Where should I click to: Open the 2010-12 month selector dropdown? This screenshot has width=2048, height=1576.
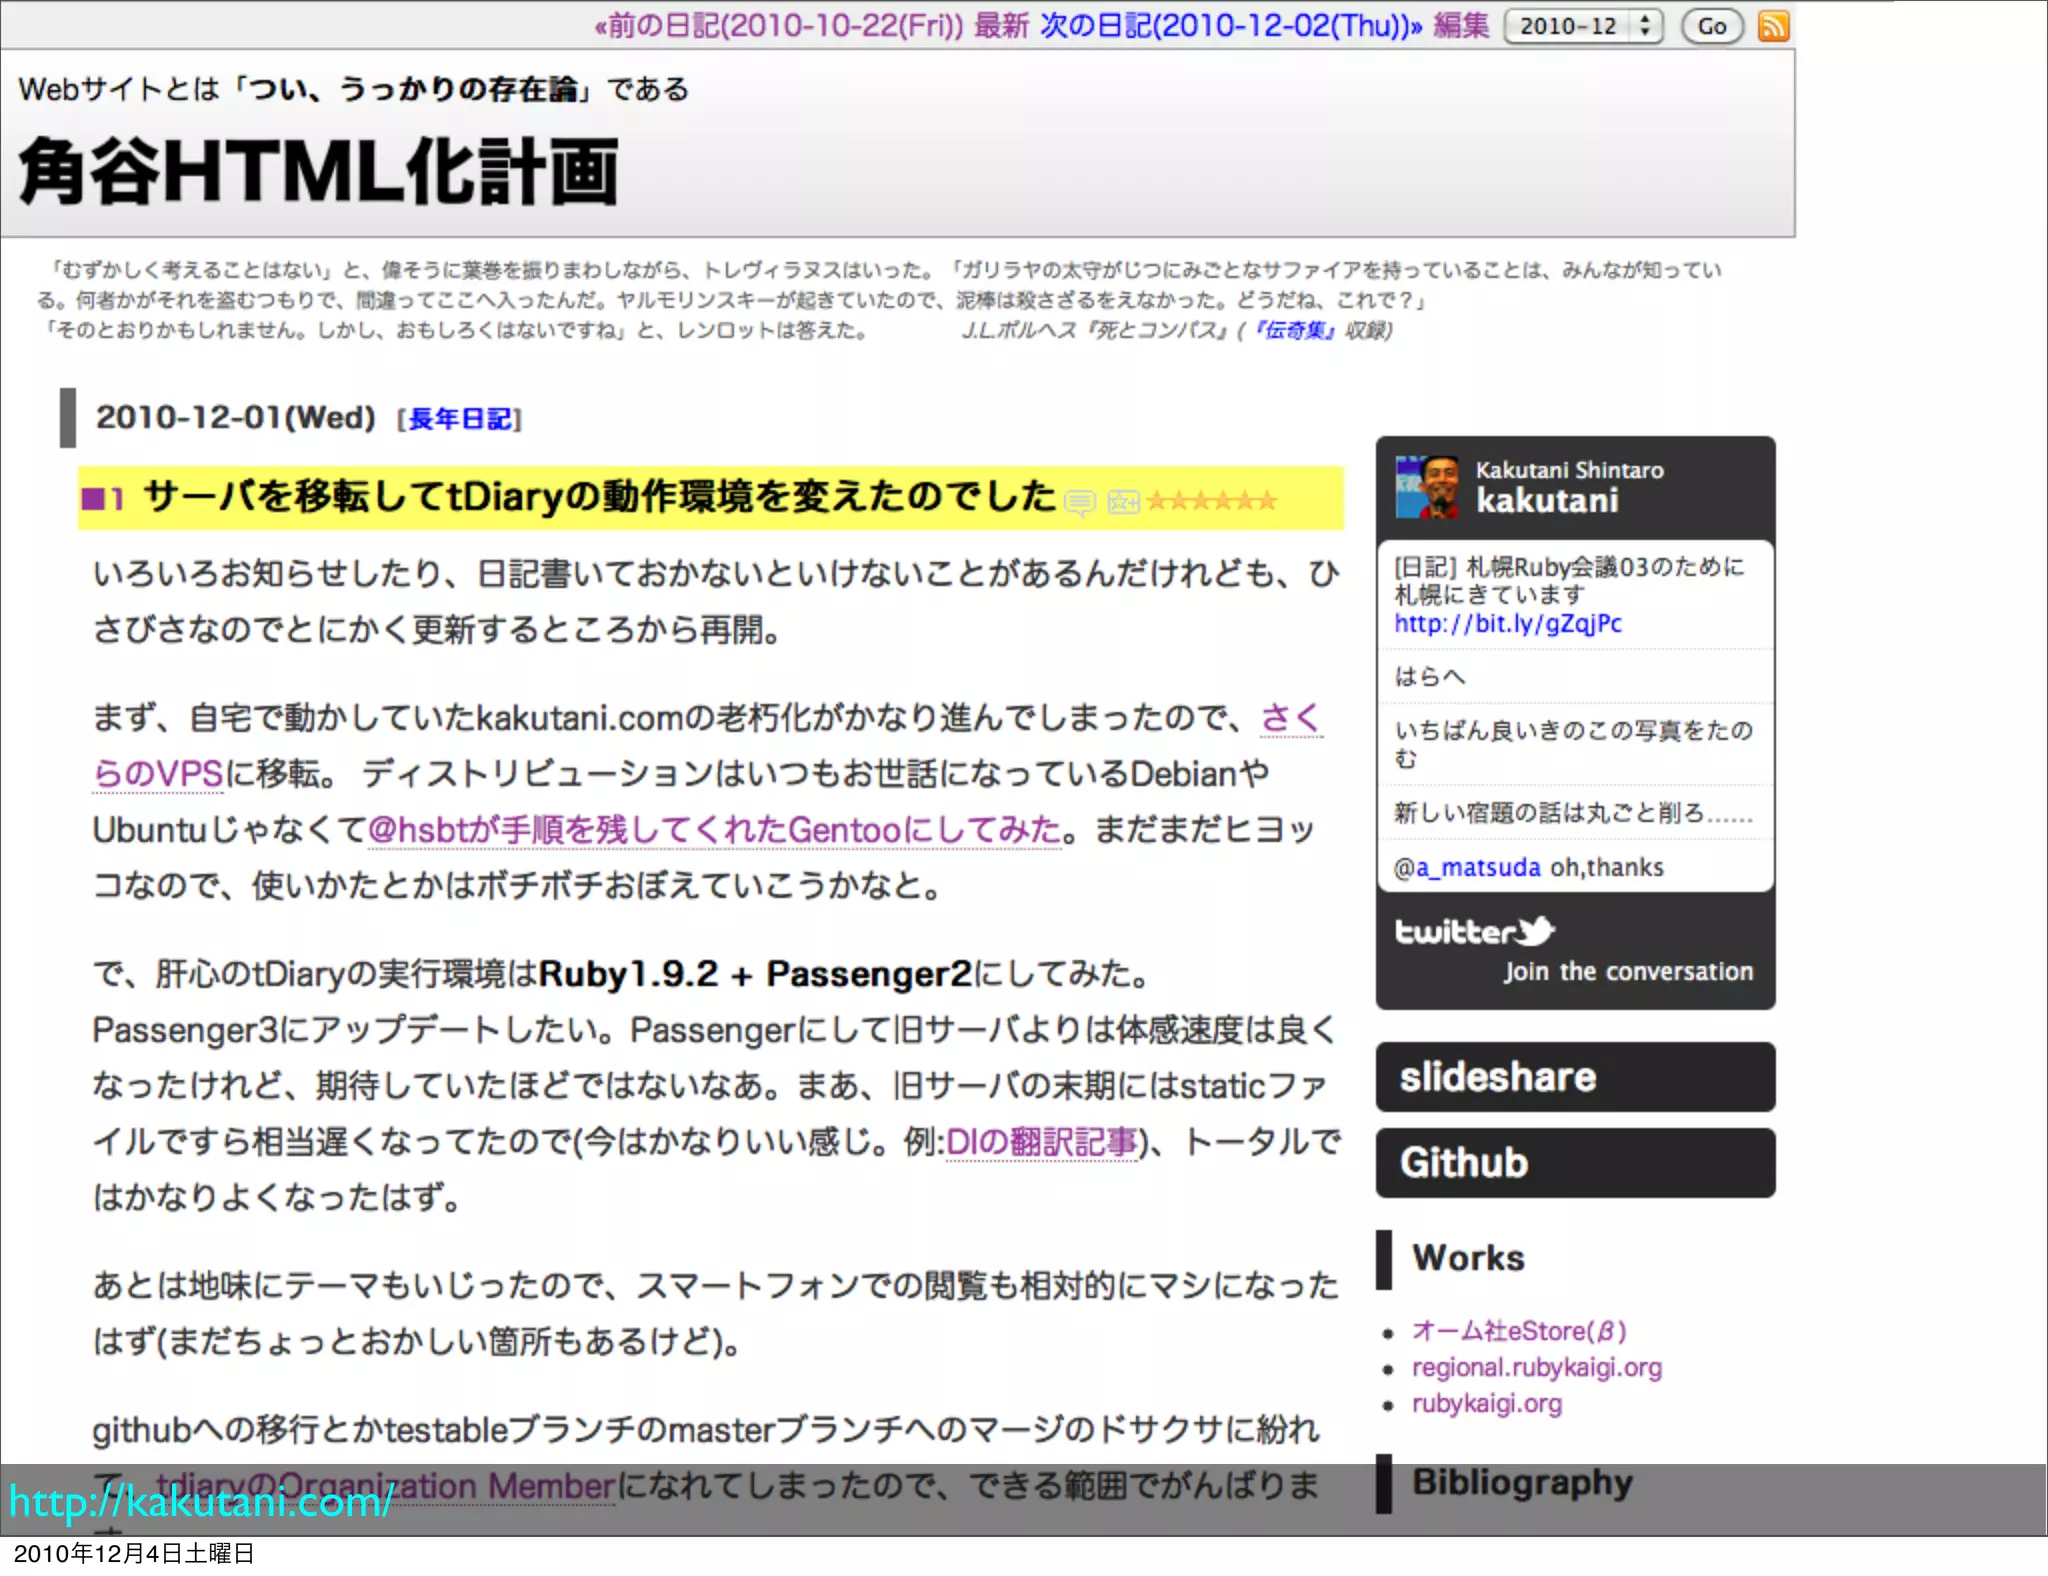click(x=1583, y=26)
